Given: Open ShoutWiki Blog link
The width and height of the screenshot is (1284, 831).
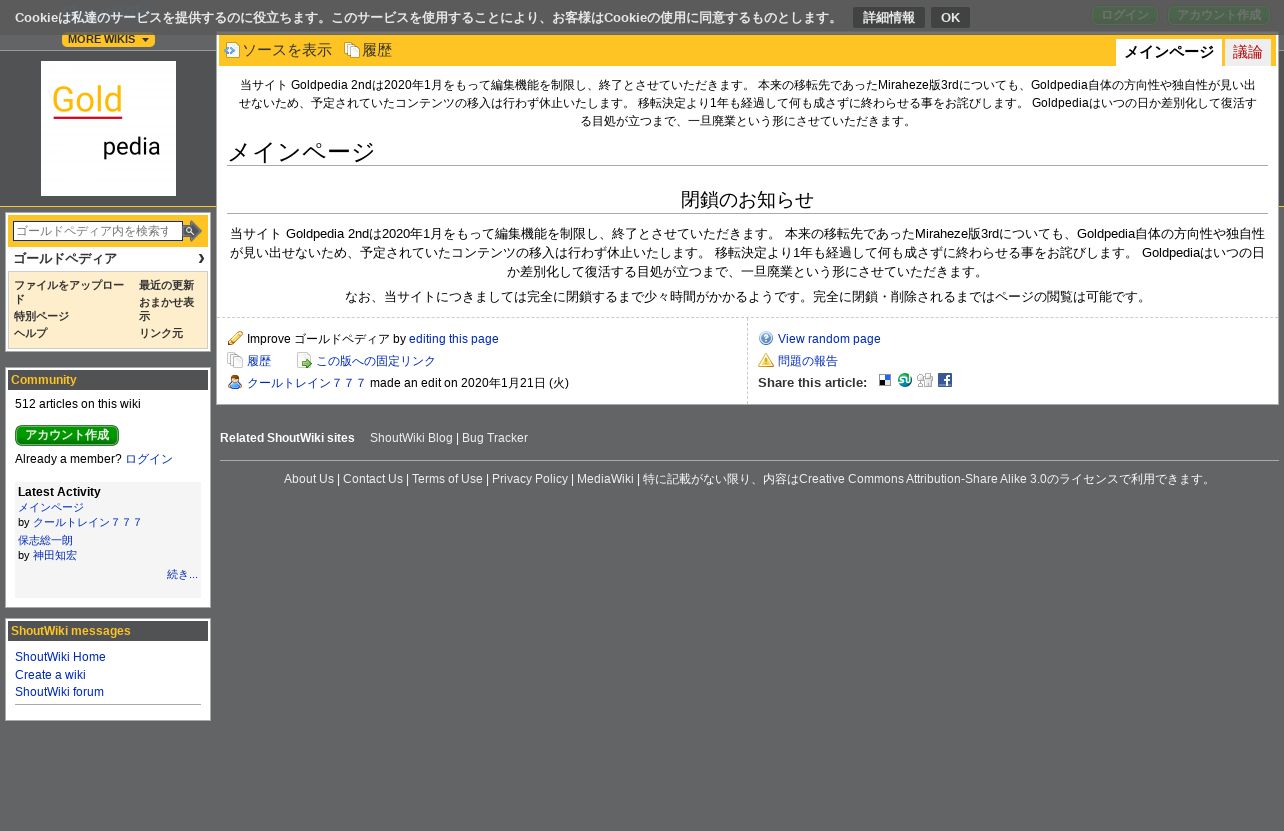Looking at the screenshot, I should pos(411,438).
